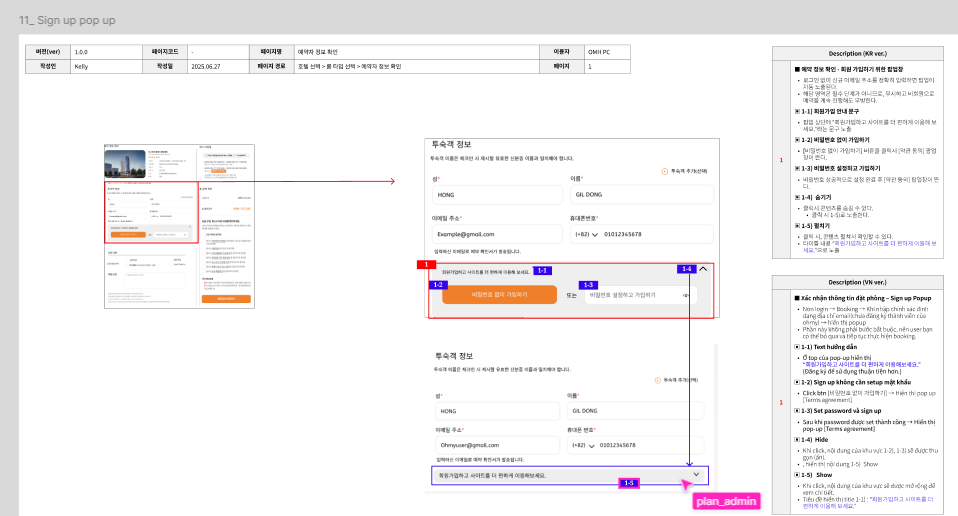958x516 pixels.
Task: Click the Ohmyuser@gmail.com email field
Action: [x=494, y=445]
